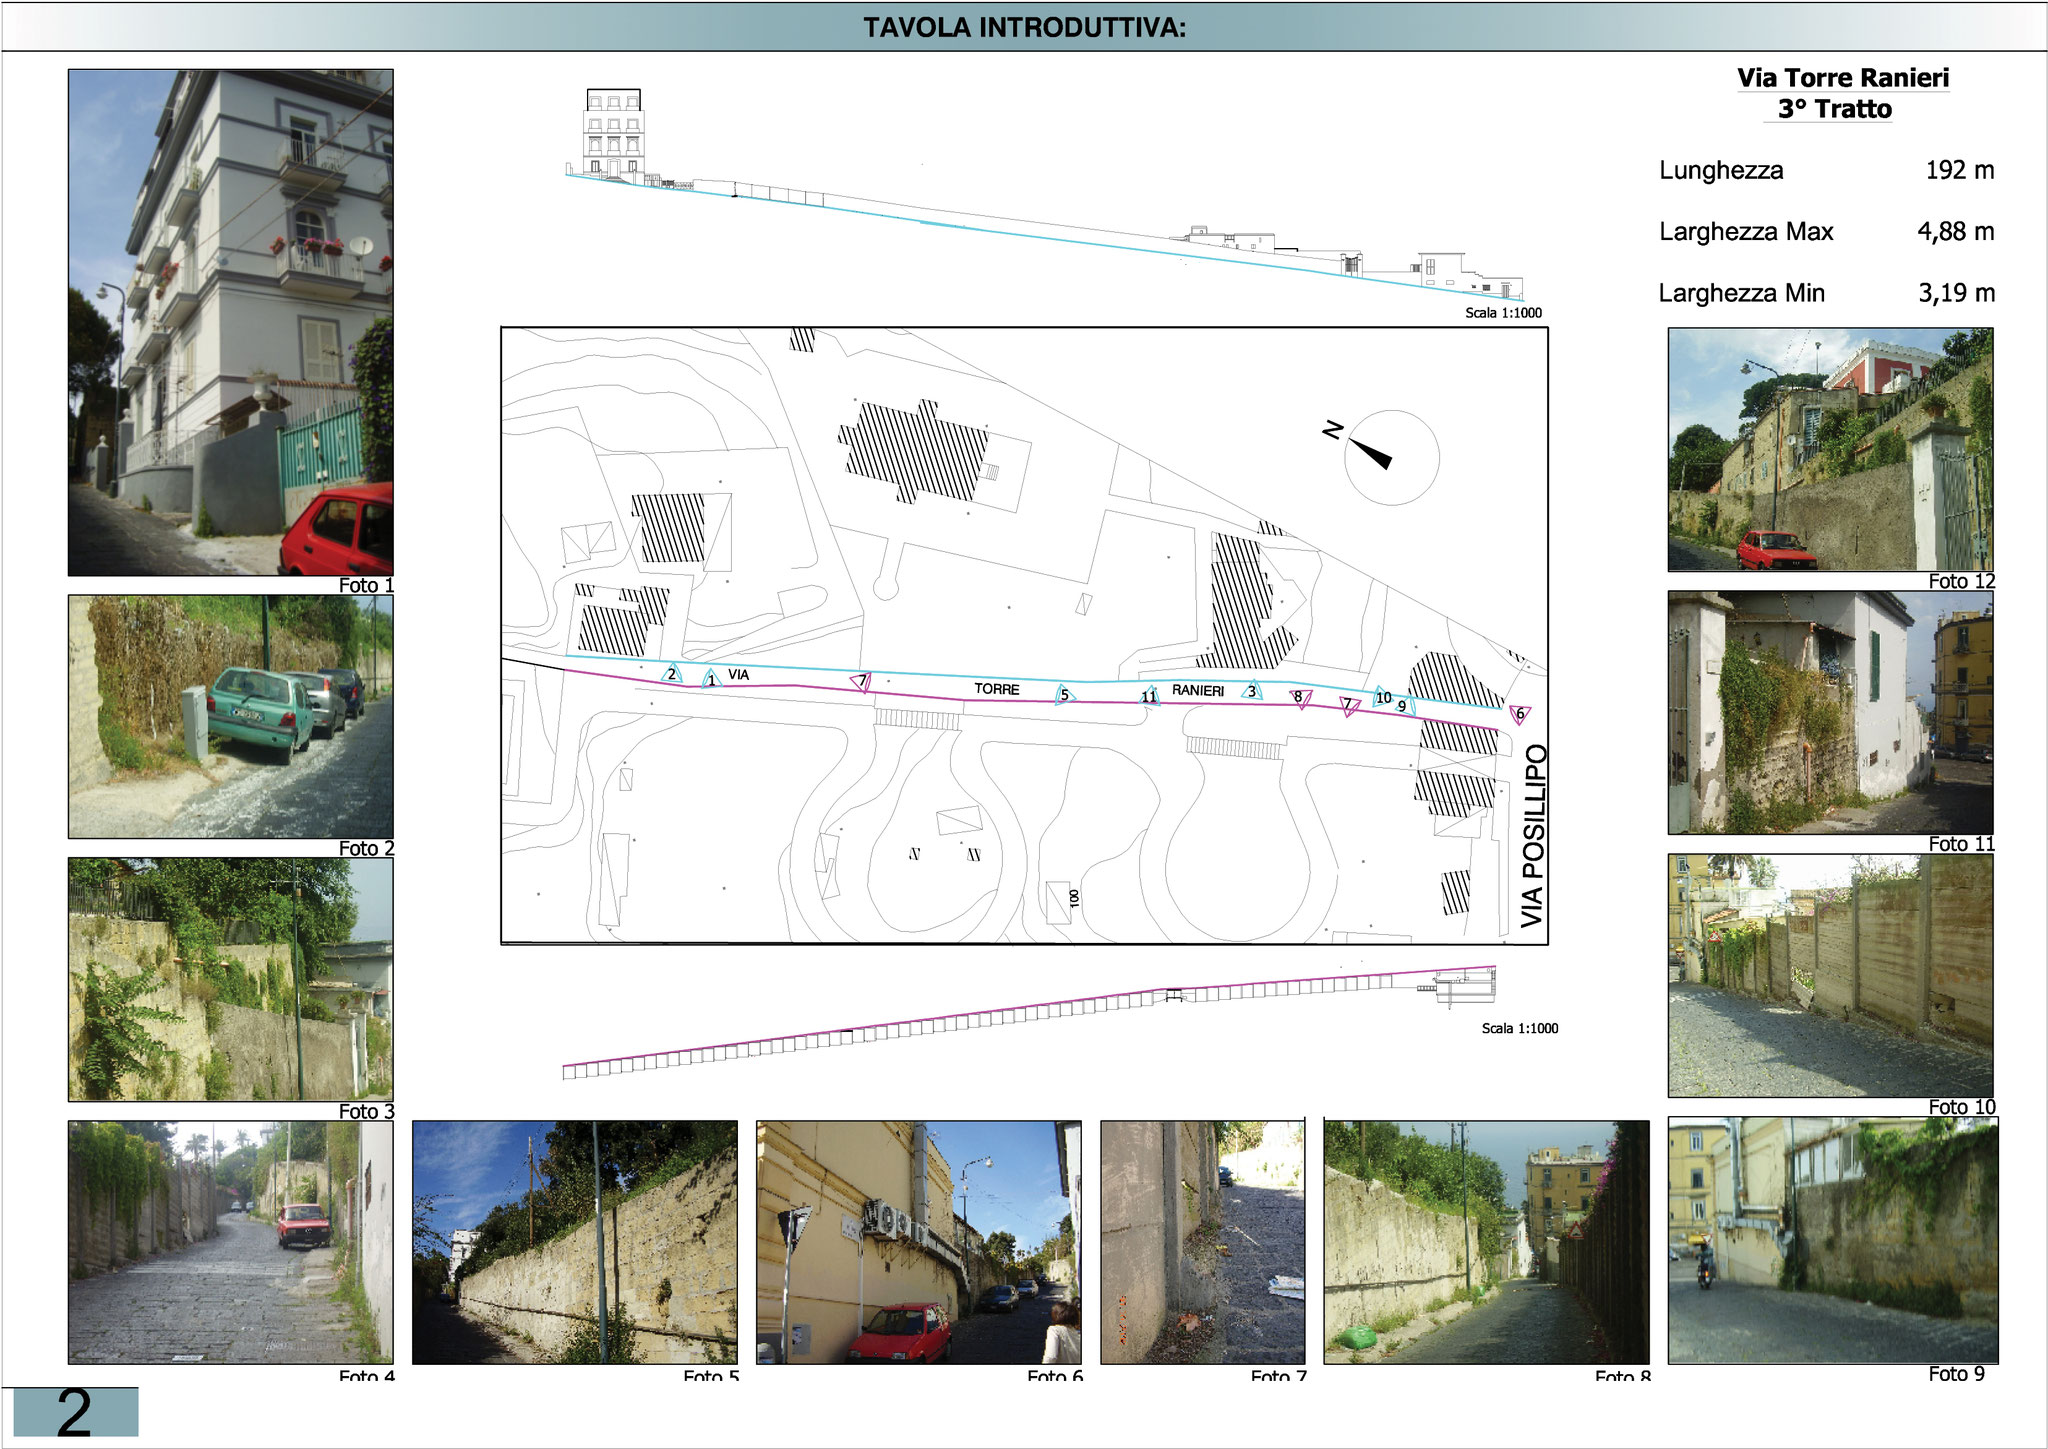Open the Foto 1 building photograph
The height and width of the screenshot is (1449, 2048).
(230, 321)
